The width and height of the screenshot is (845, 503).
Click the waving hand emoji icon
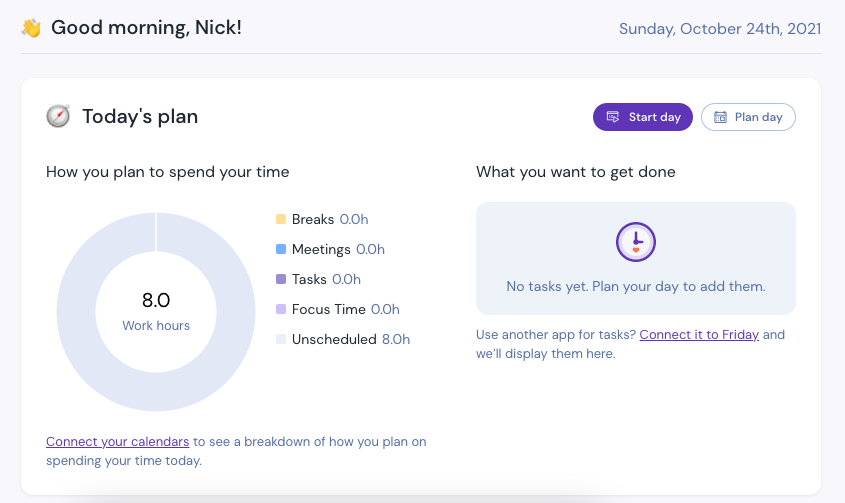32,28
